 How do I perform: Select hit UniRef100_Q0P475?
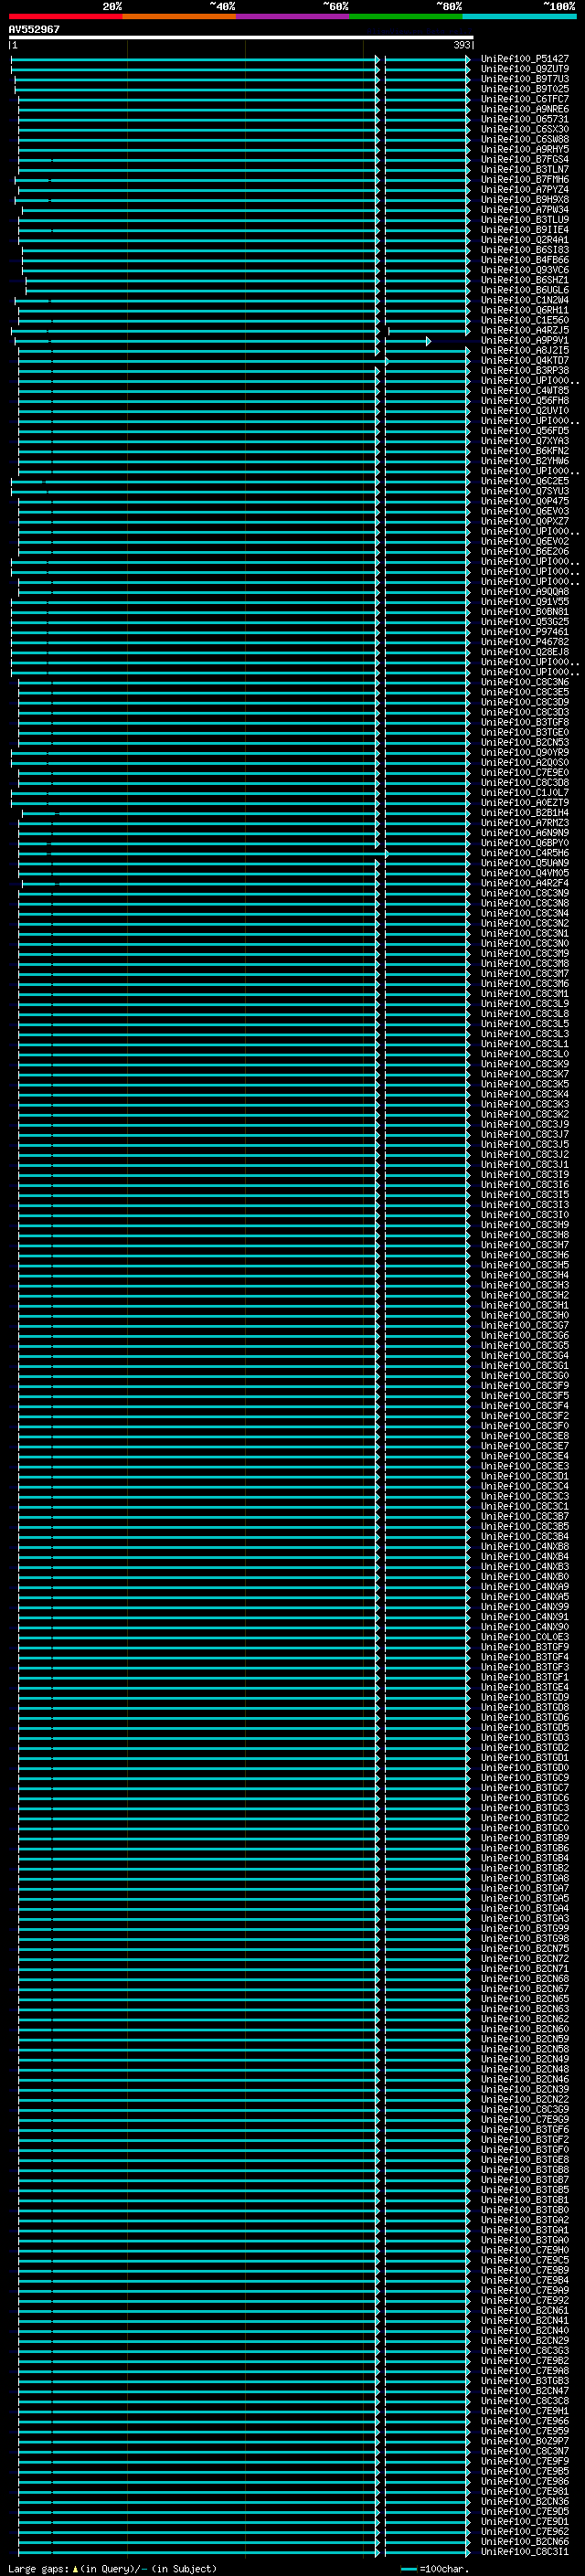pos(524,501)
